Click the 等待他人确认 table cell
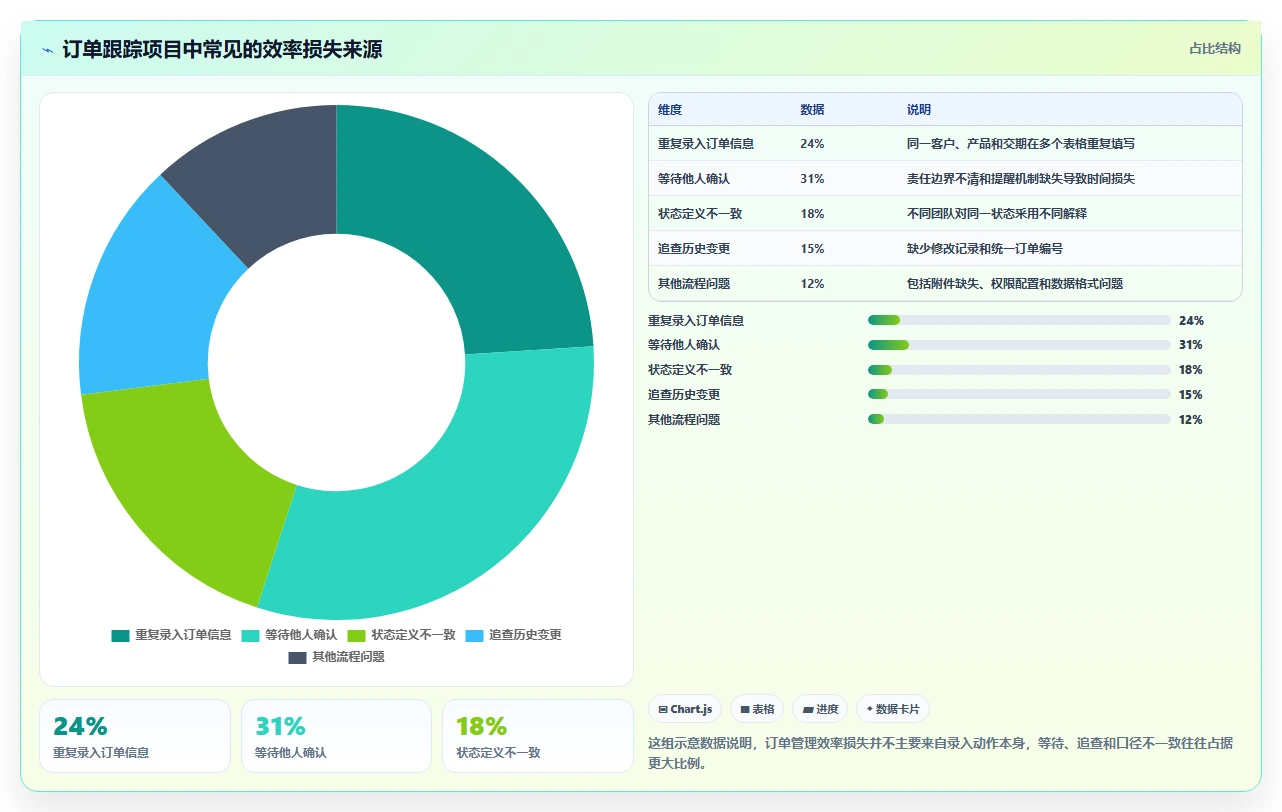1282x812 pixels. click(x=694, y=179)
